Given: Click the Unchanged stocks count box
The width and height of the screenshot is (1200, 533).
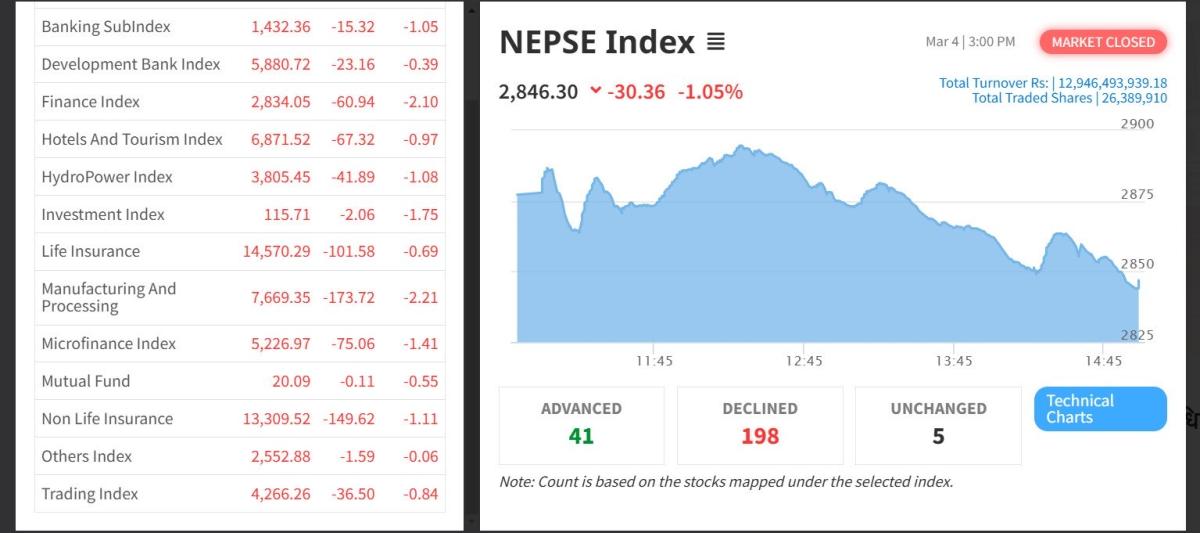Looking at the screenshot, I should coord(938,425).
